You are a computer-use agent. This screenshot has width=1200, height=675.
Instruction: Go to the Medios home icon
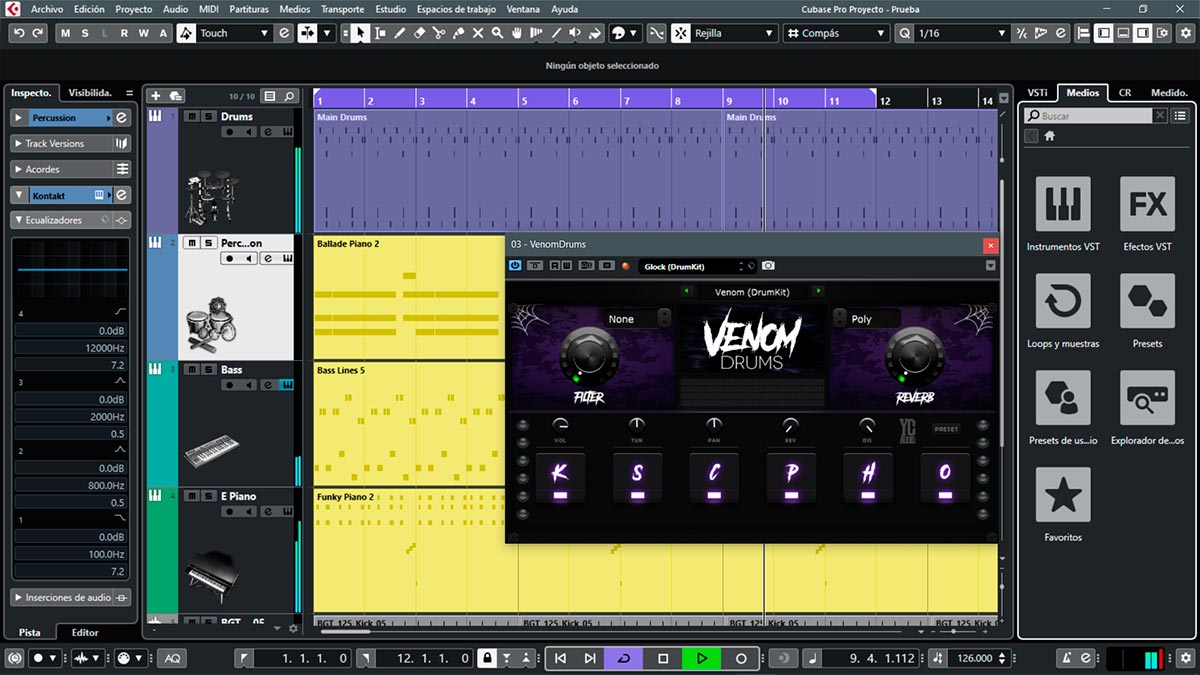(1050, 136)
